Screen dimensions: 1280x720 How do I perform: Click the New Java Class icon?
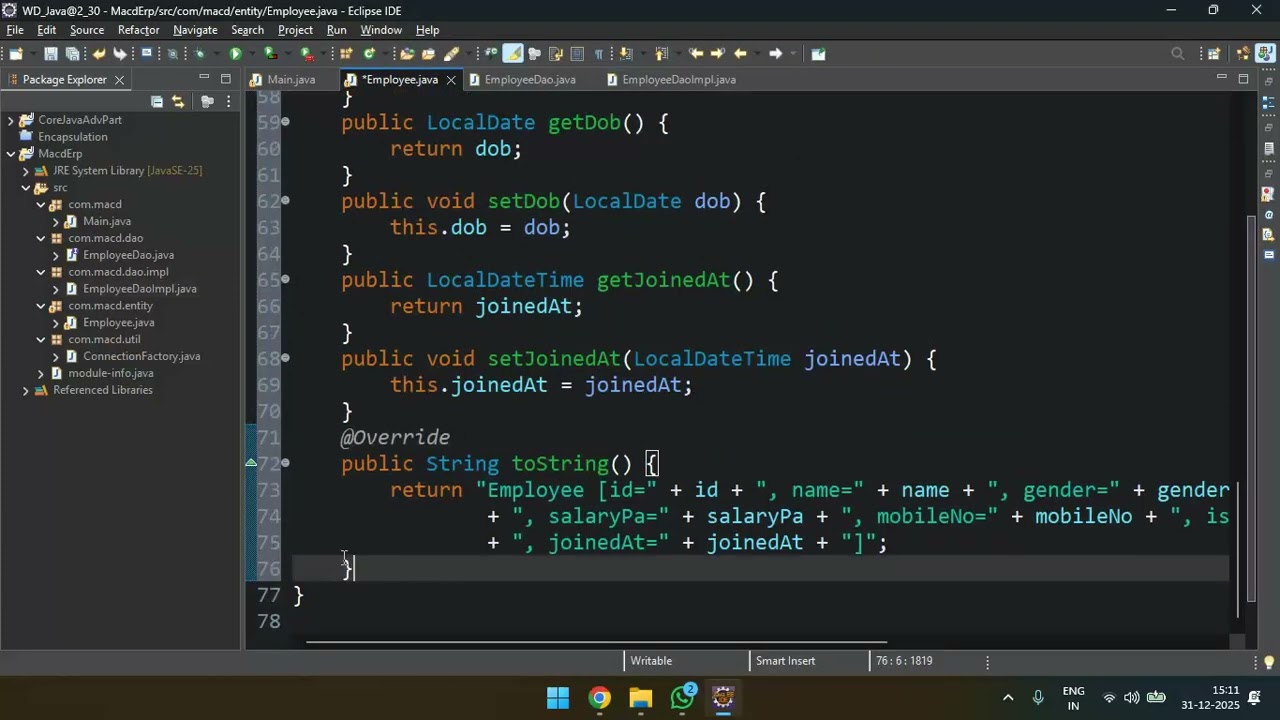tap(369, 53)
